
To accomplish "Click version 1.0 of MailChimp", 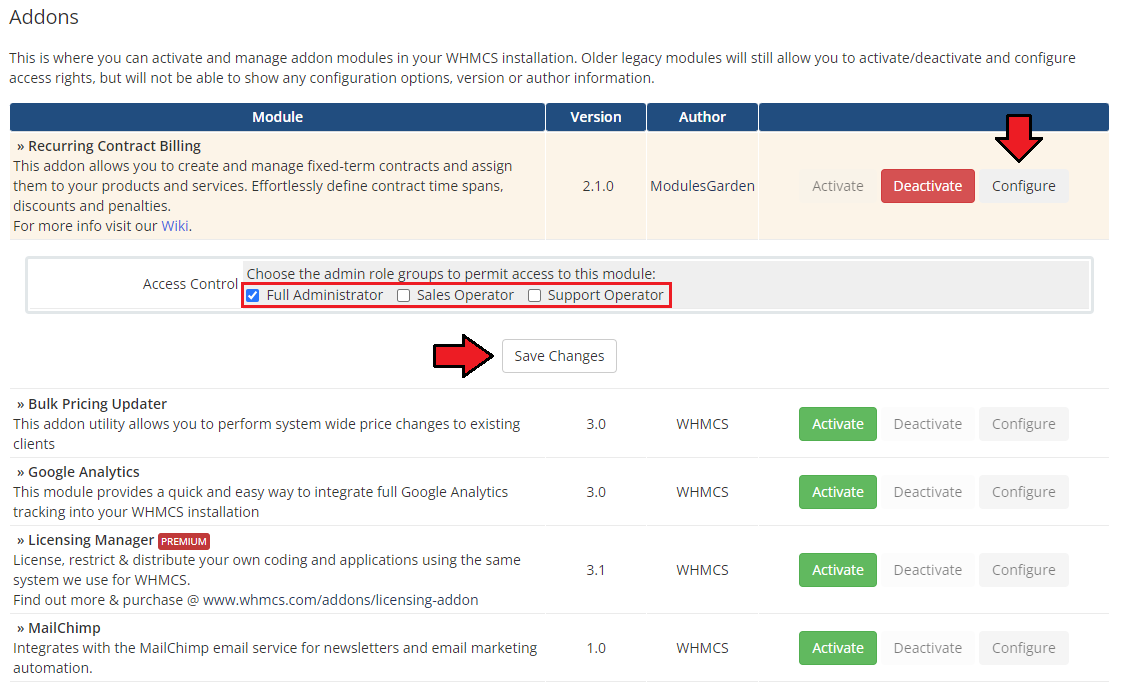I will [596, 648].
